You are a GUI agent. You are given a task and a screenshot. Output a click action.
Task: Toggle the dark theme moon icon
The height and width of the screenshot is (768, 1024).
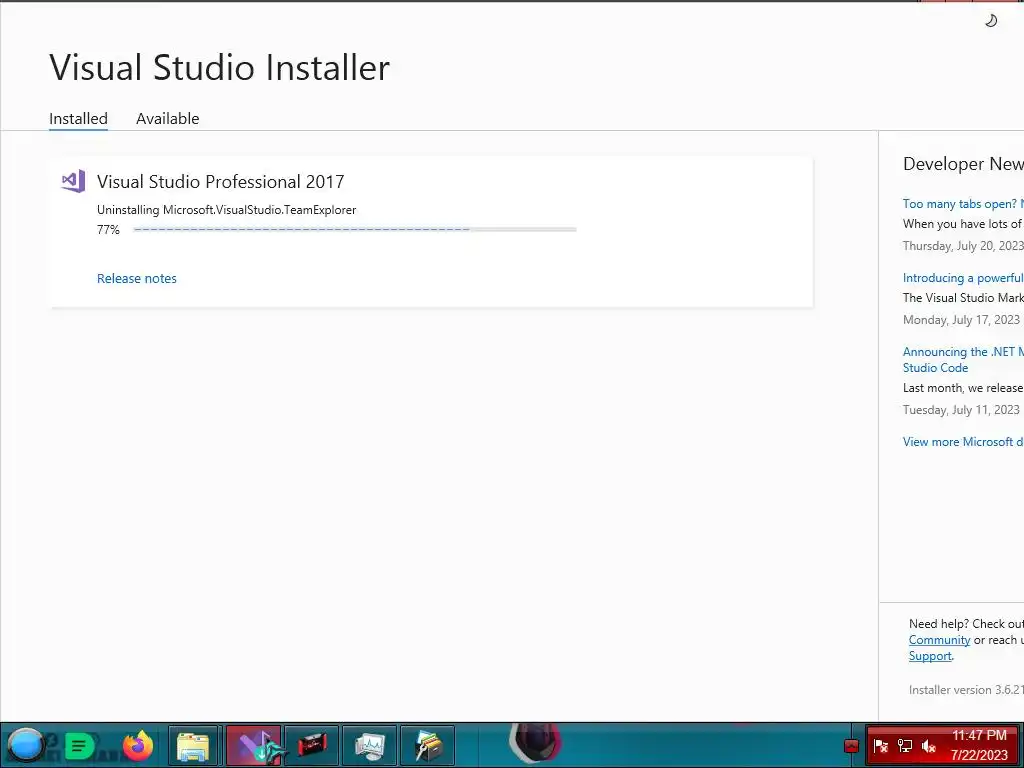point(991,21)
